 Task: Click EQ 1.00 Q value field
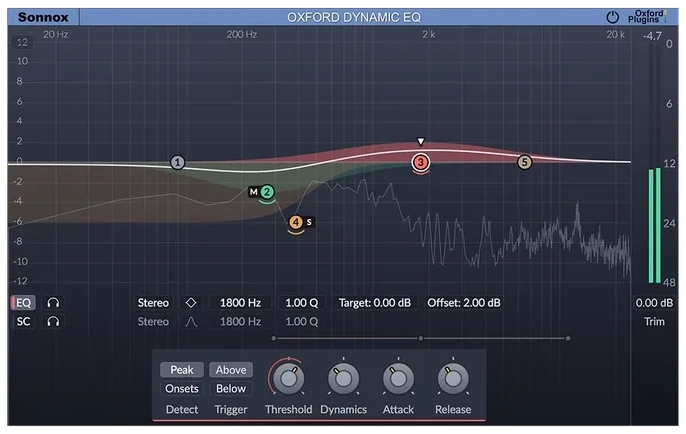(x=301, y=303)
